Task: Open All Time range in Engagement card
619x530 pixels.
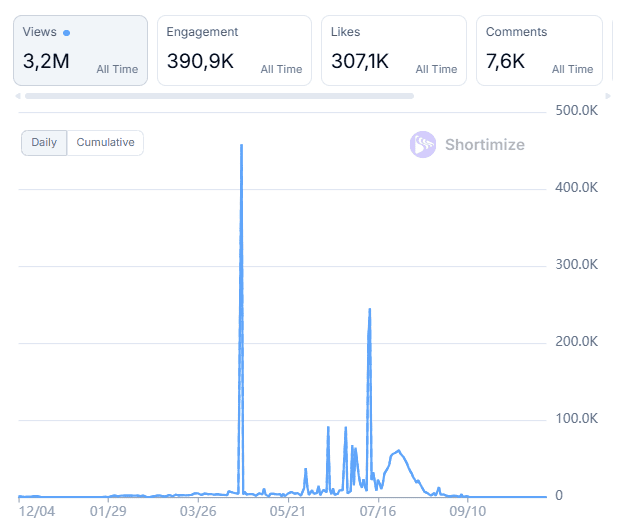Action: 281,69
